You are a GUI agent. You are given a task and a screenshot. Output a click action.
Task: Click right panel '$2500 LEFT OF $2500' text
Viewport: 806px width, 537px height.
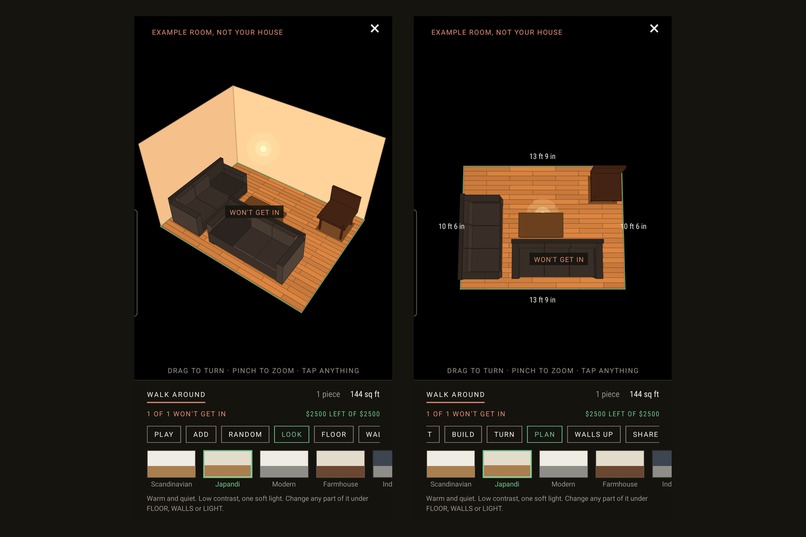(622, 414)
